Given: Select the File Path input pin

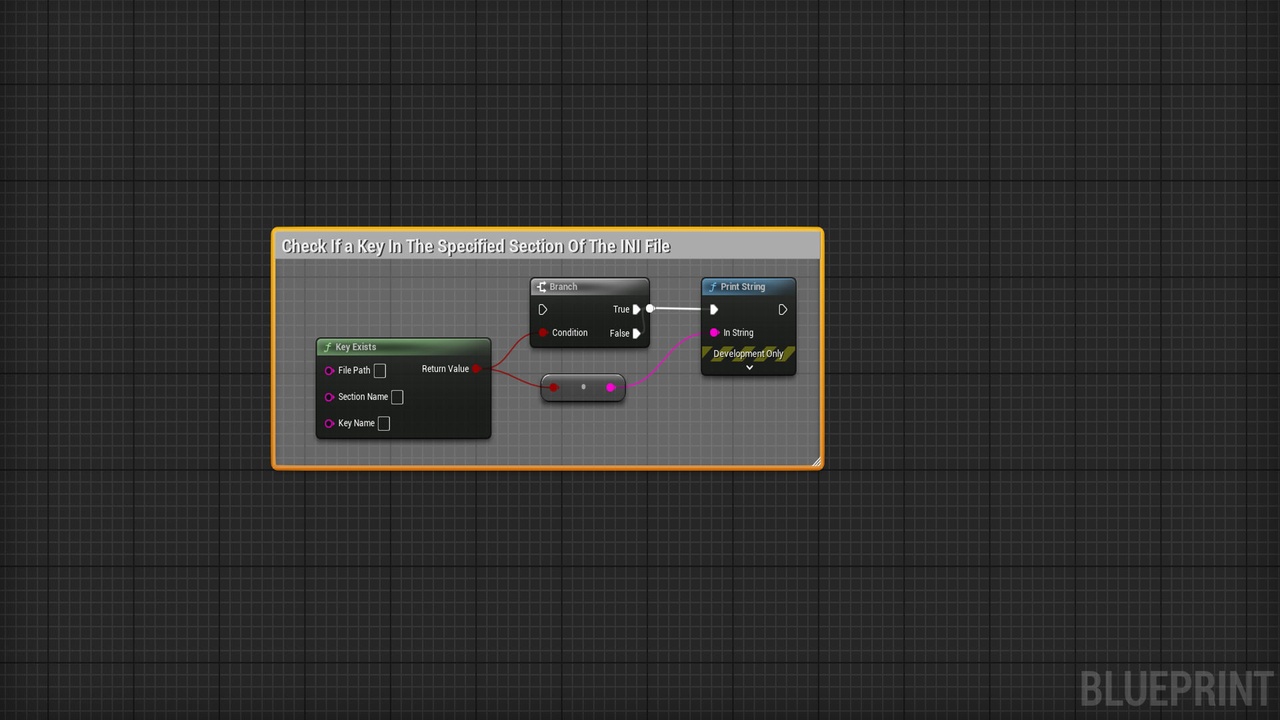Looking at the screenshot, I should tap(329, 371).
